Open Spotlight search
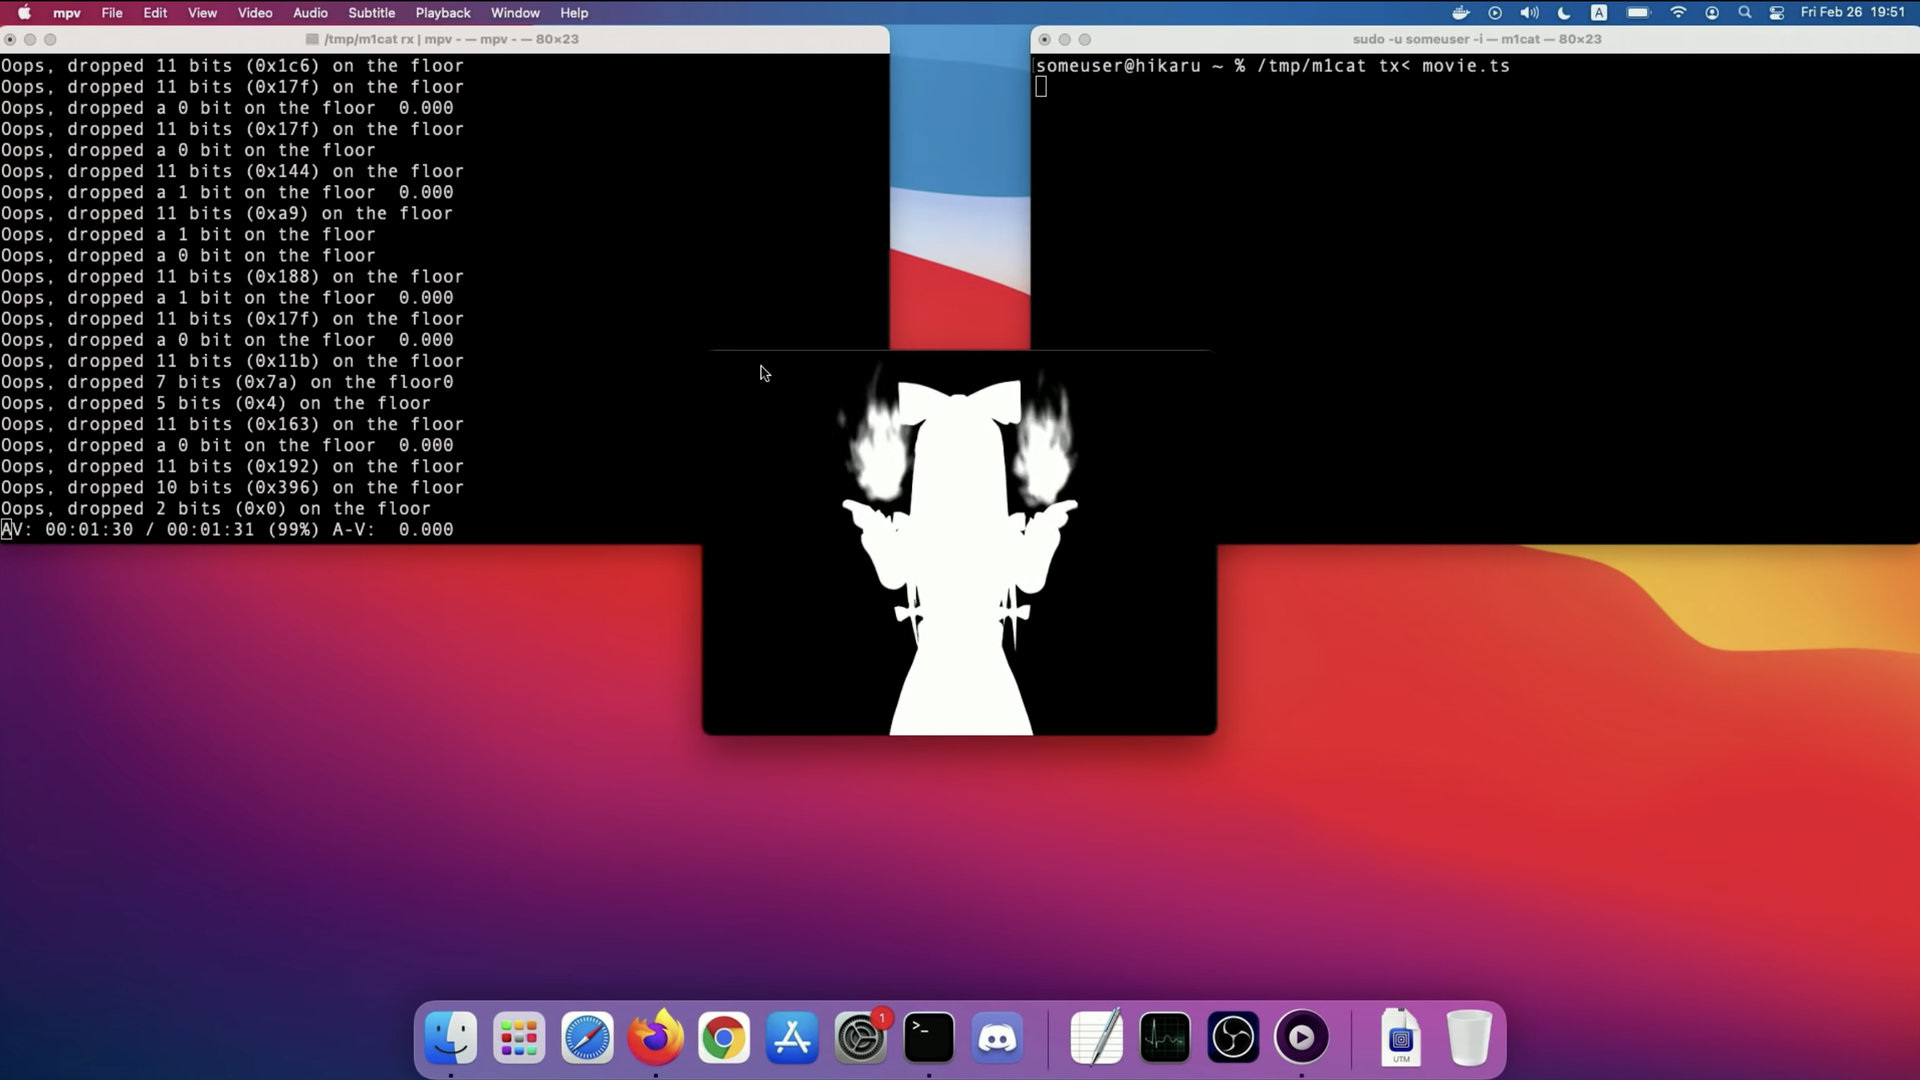This screenshot has width=1920, height=1080. pyautogui.click(x=1745, y=13)
